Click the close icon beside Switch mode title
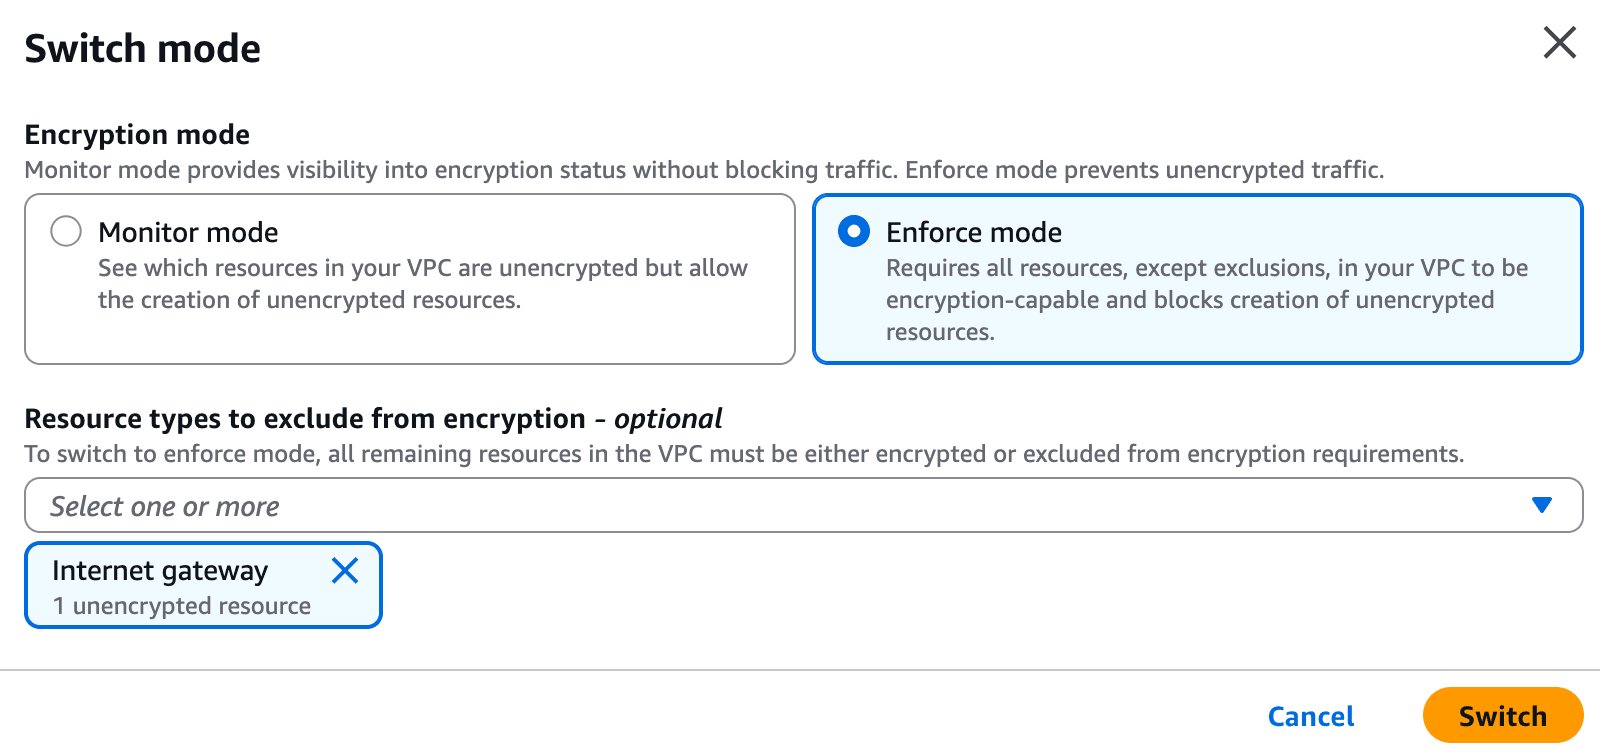 click(1560, 43)
